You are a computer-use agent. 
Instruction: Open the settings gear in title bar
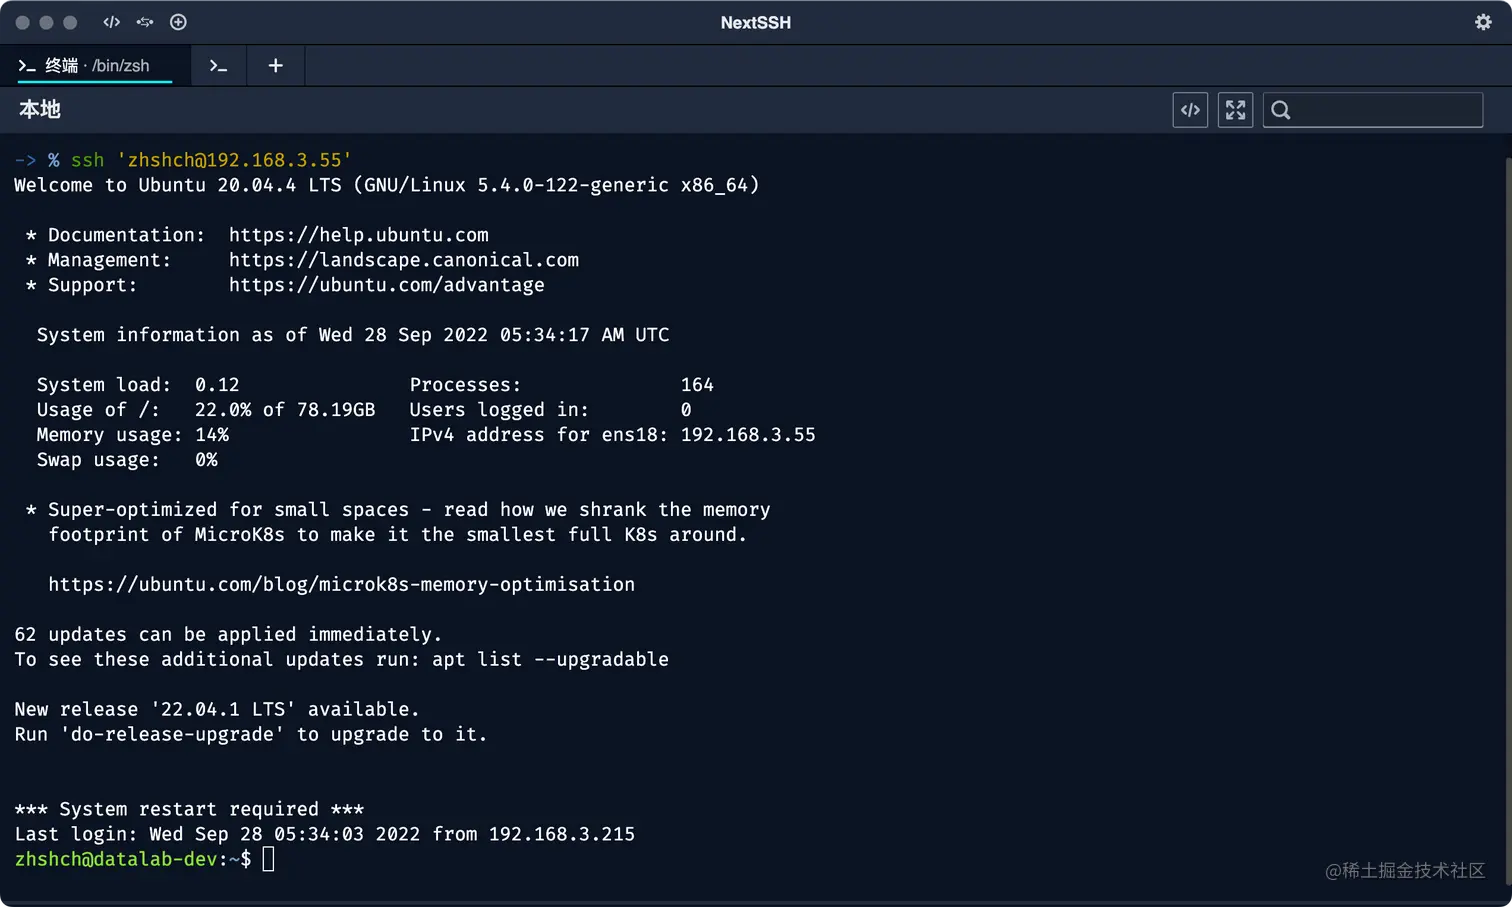tap(1483, 22)
